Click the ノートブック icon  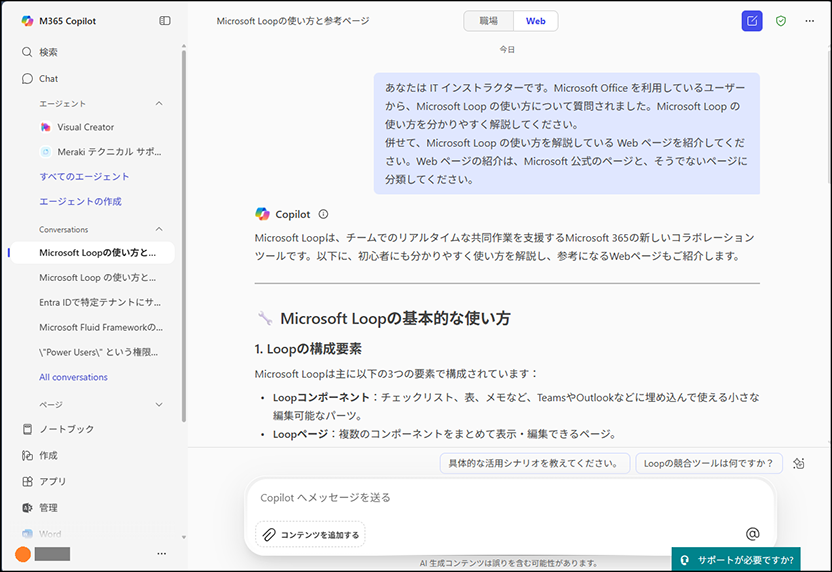pyautogui.click(x=27, y=429)
